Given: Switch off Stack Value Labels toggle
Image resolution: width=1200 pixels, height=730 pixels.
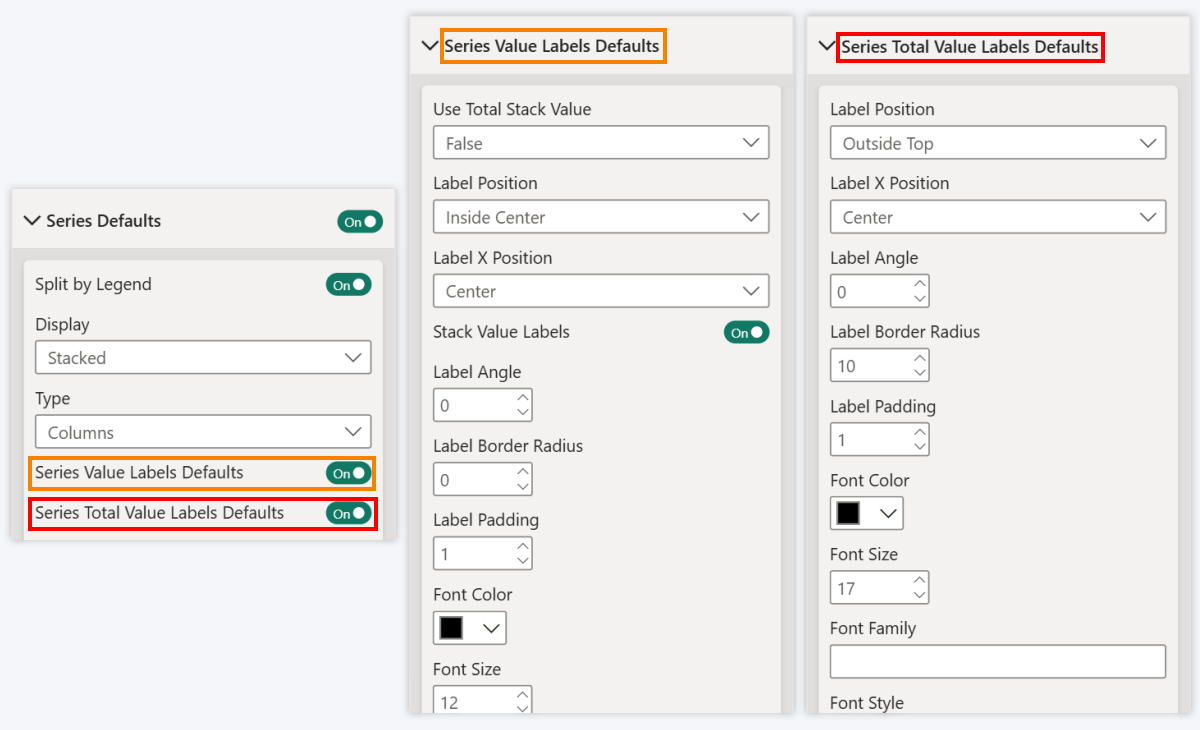Looking at the screenshot, I should pyautogui.click(x=746, y=333).
